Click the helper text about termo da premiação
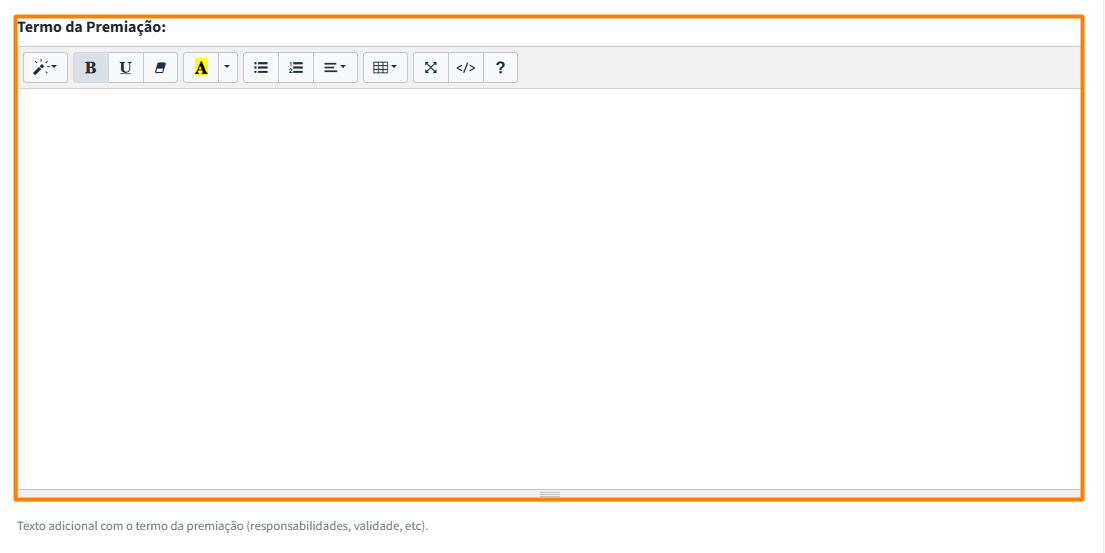Viewport: 1105px width, 553px height. [x=223, y=526]
